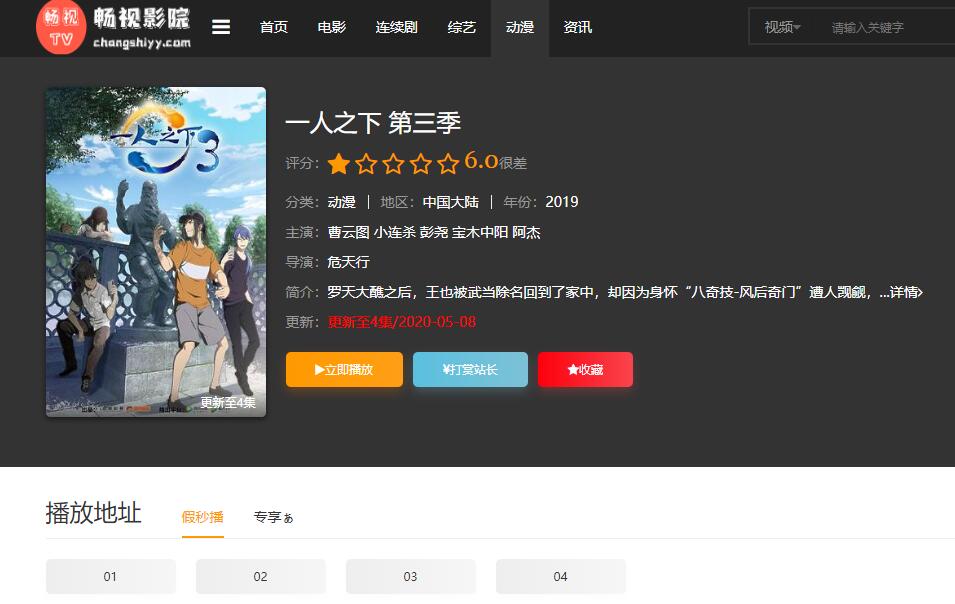Screen dimensions: 955x604
Task: Click actor name 宝木中阳
Action: point(480,233)
